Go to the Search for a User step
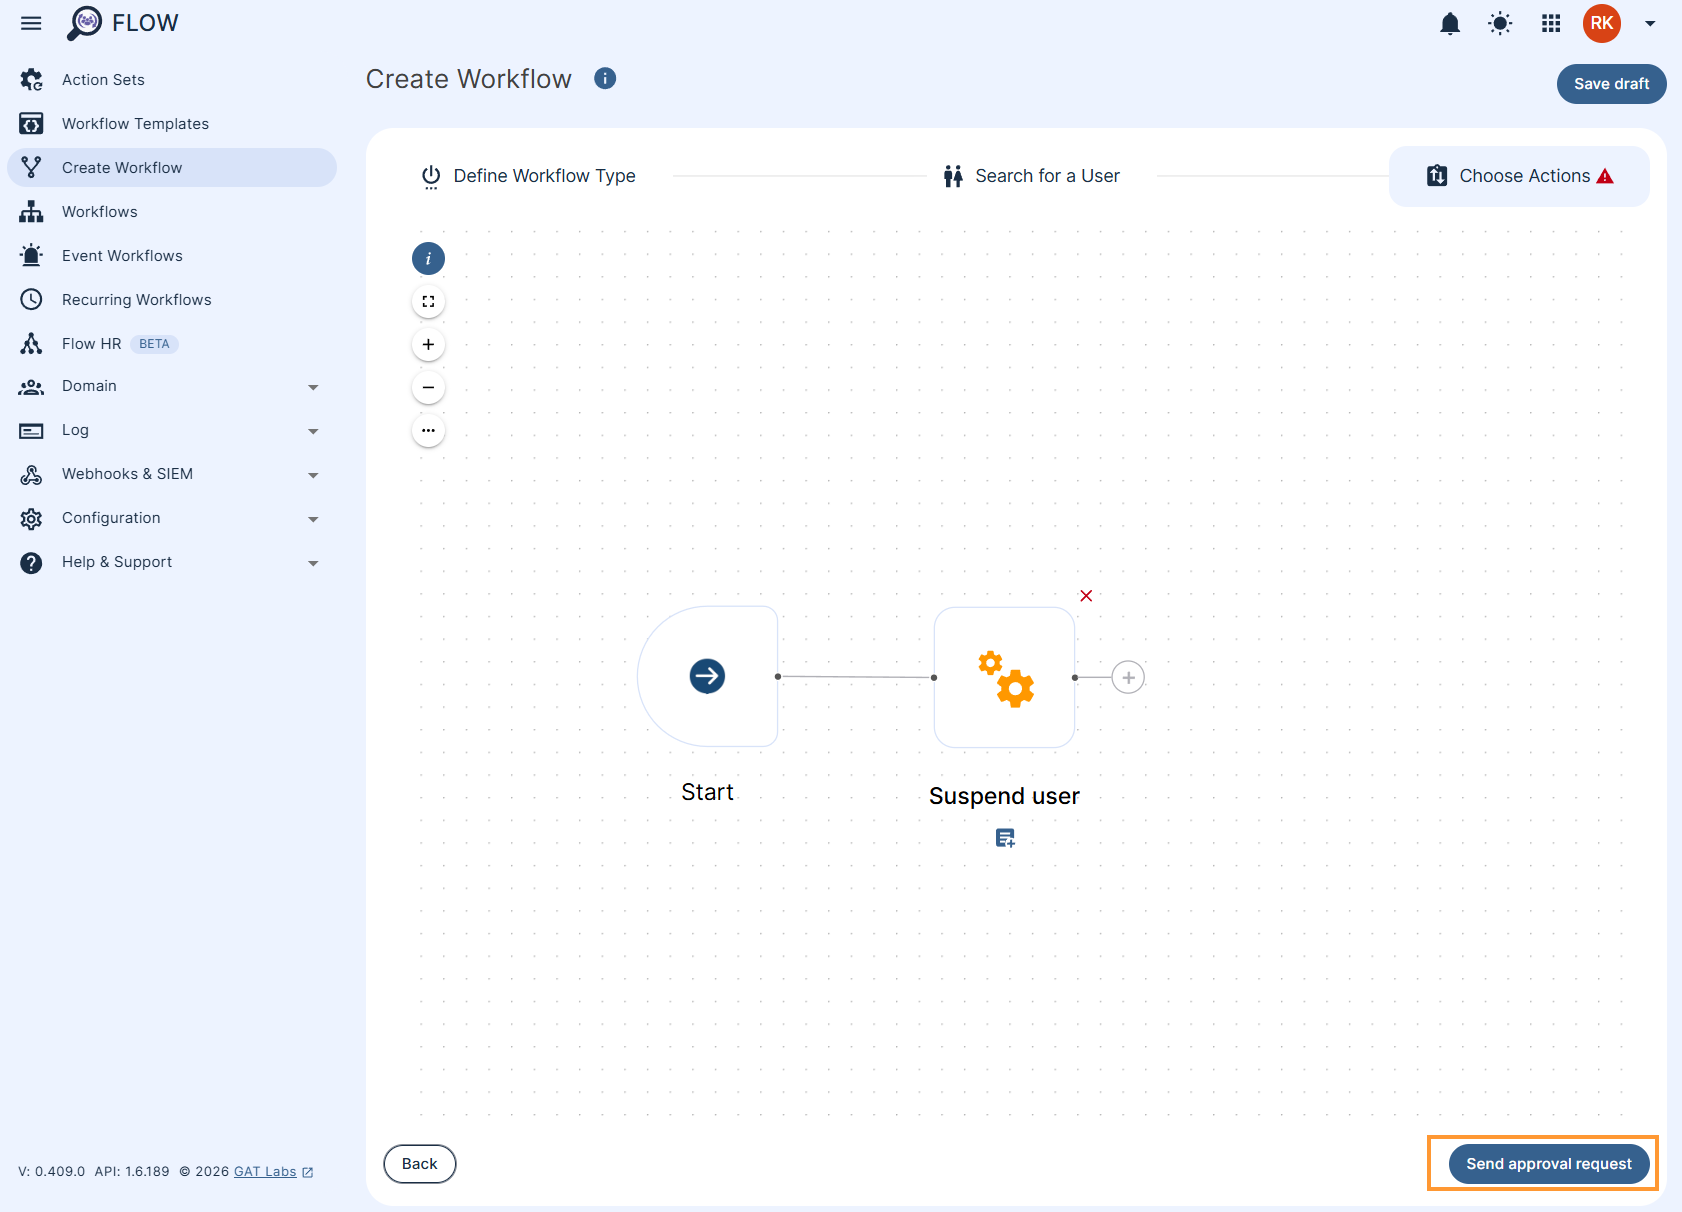 [1046, 175]
